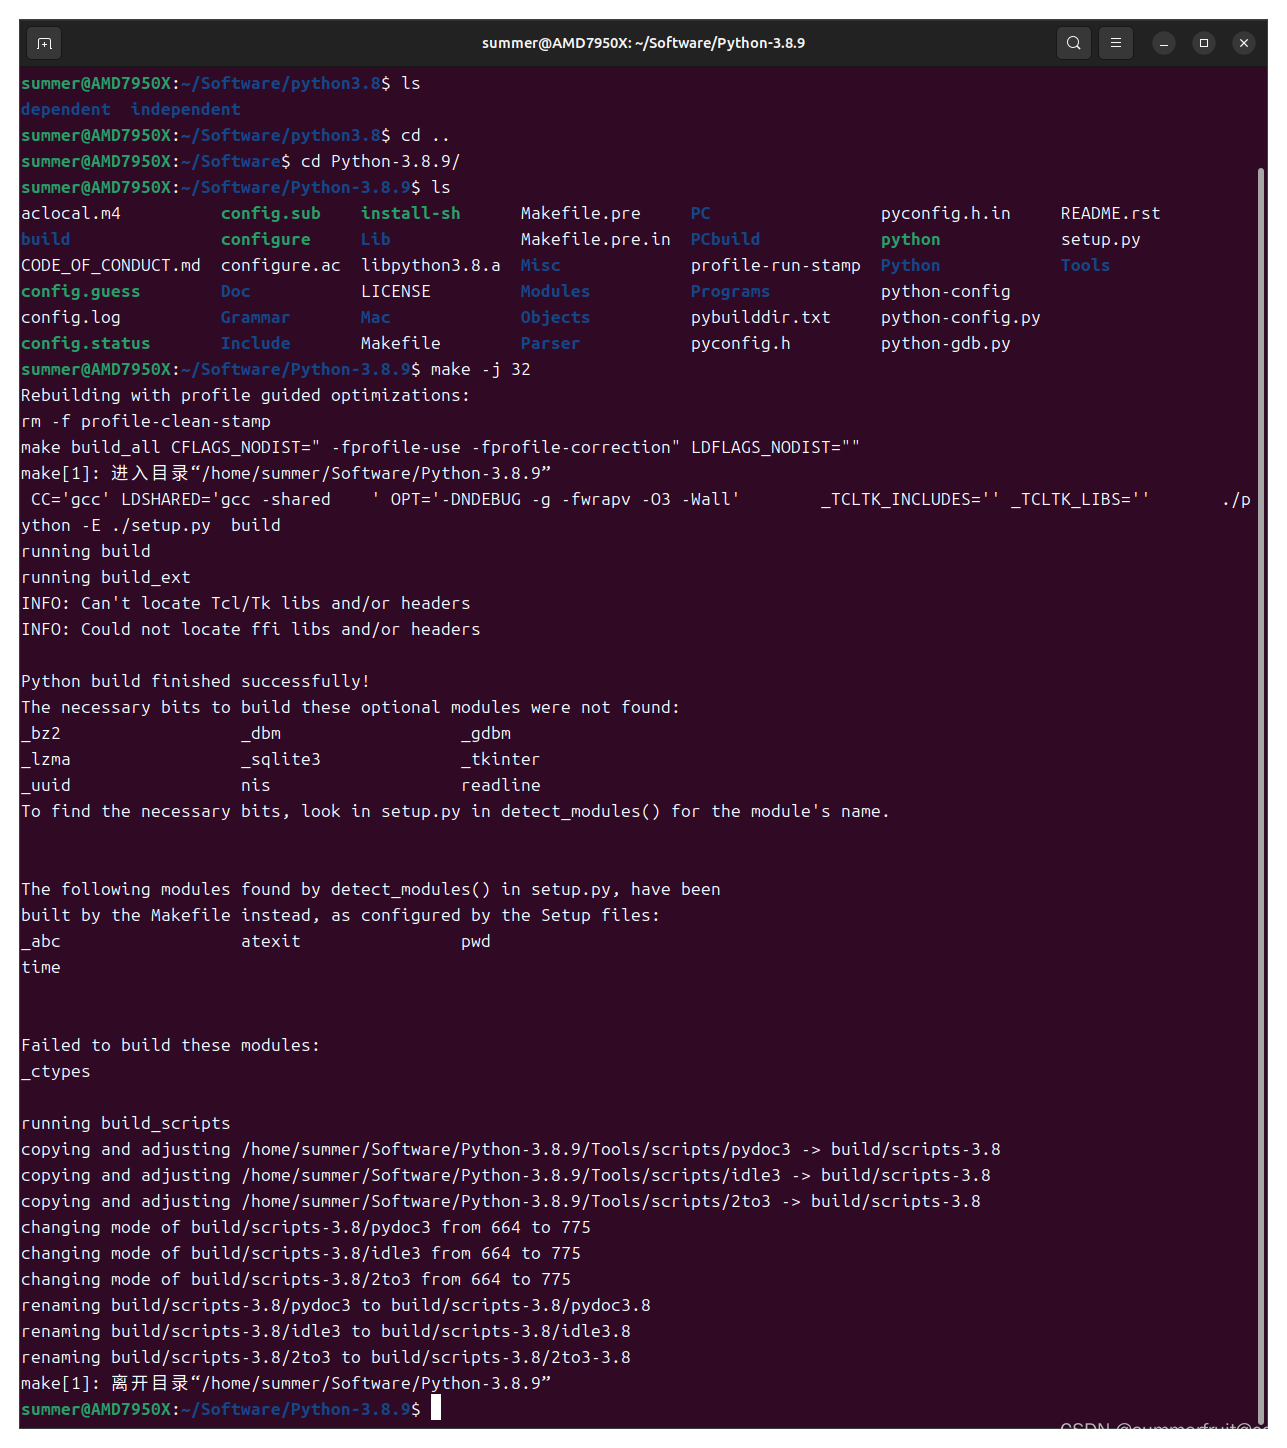Viewport: 1287px width, 1448px height.
Task: Click 'config.log' file name
Action: click(x=71, y=317)
